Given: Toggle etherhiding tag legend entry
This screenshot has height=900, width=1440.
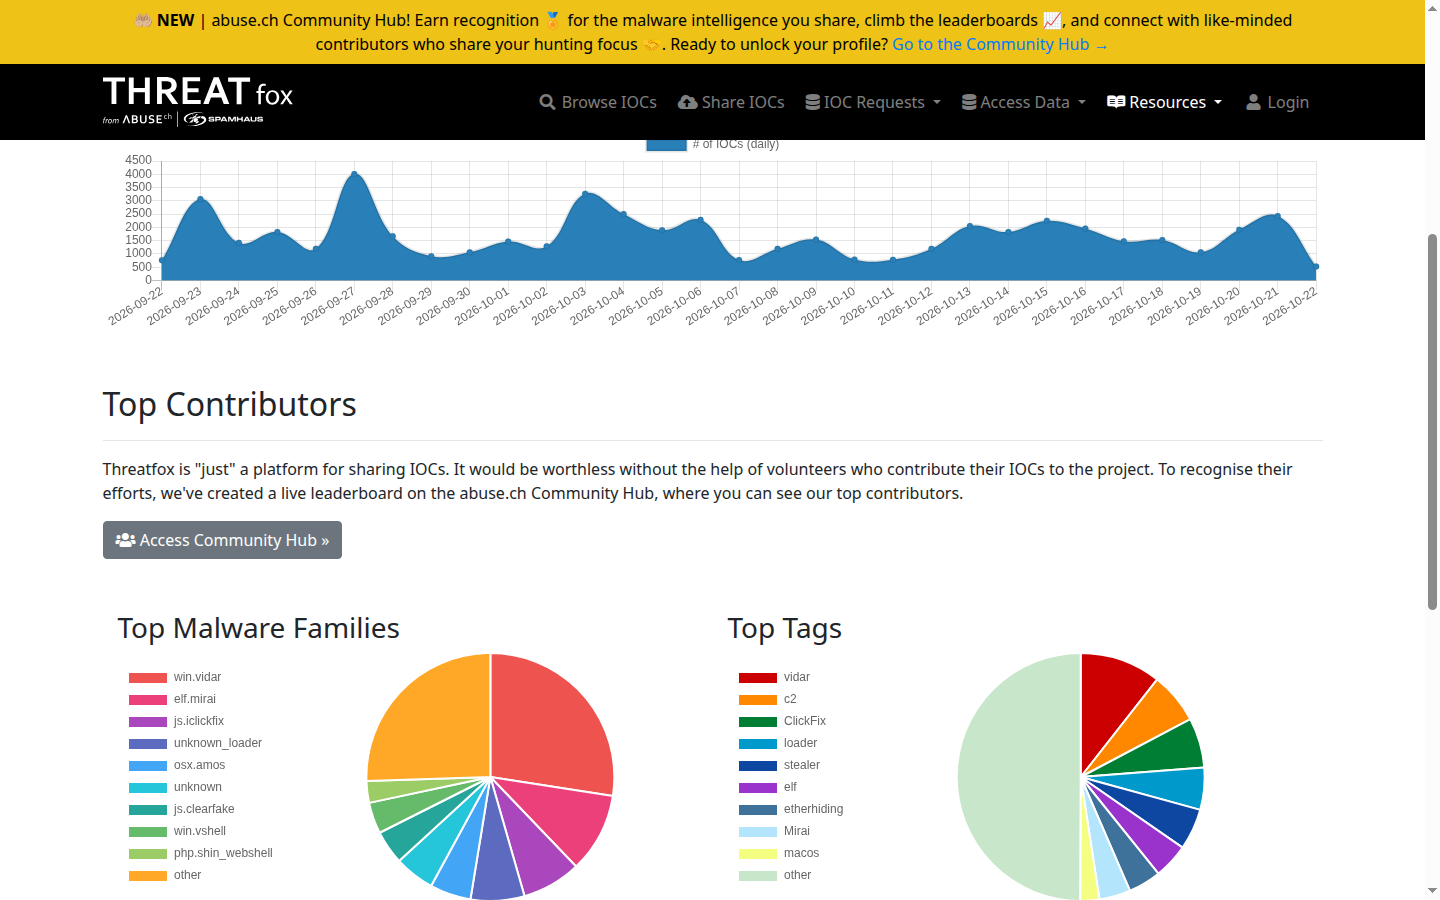Looking at the screenshot, I should (791, 809).
